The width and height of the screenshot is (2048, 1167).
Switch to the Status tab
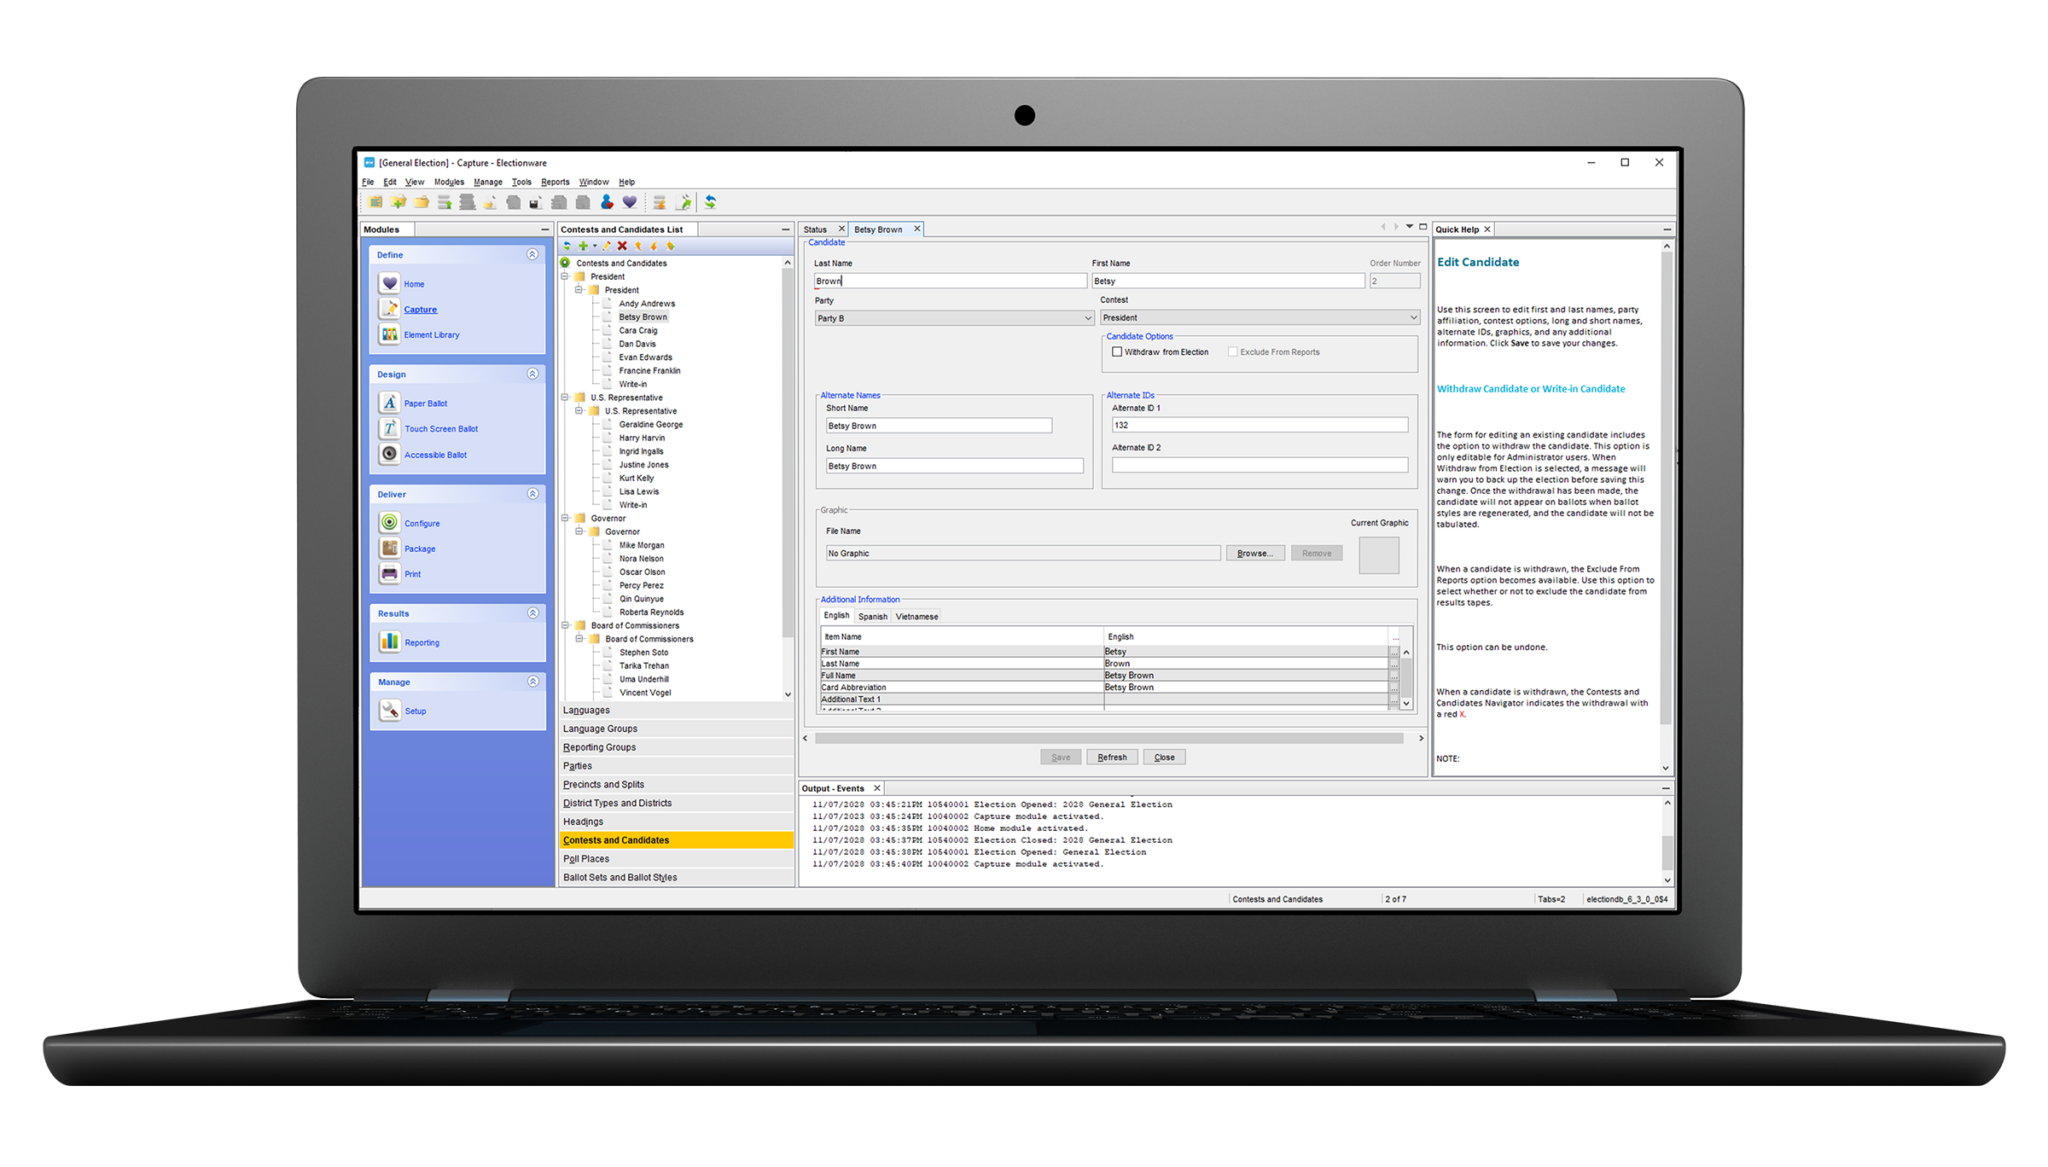point(817,229)
